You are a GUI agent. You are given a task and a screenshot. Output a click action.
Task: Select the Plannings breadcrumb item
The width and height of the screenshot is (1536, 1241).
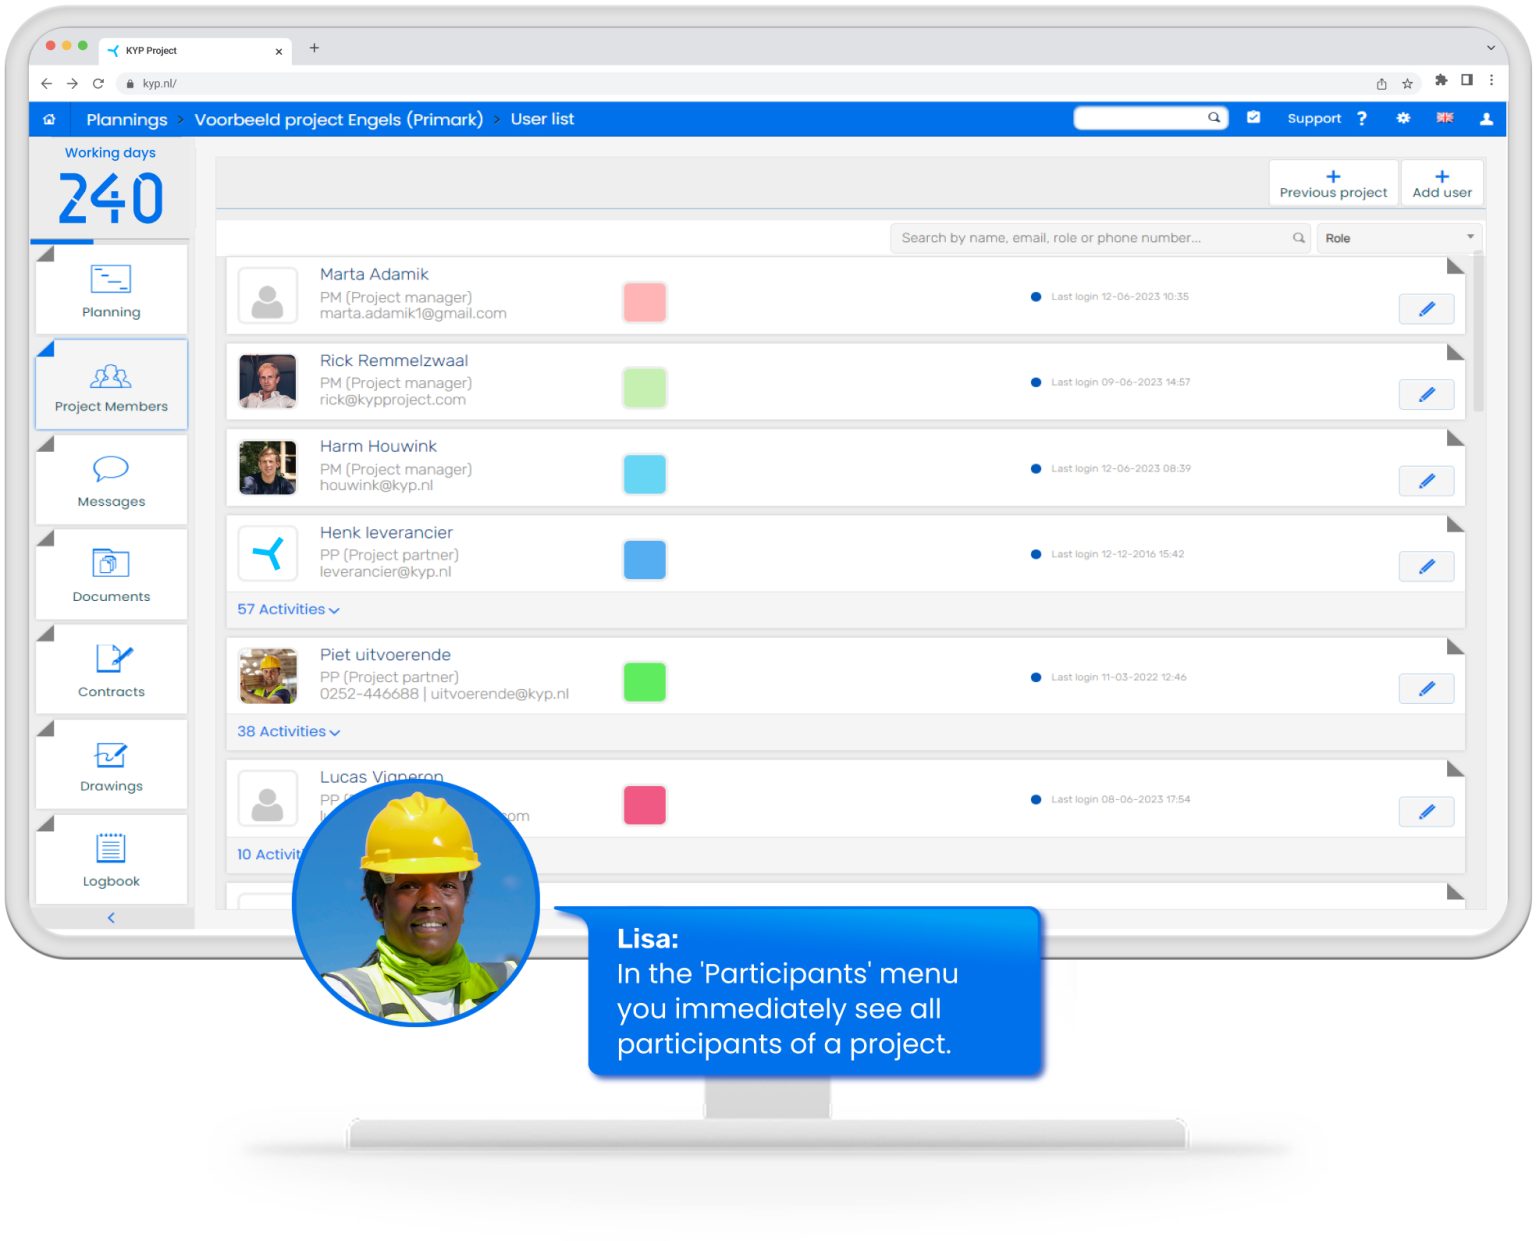click(x=126, y=119)
